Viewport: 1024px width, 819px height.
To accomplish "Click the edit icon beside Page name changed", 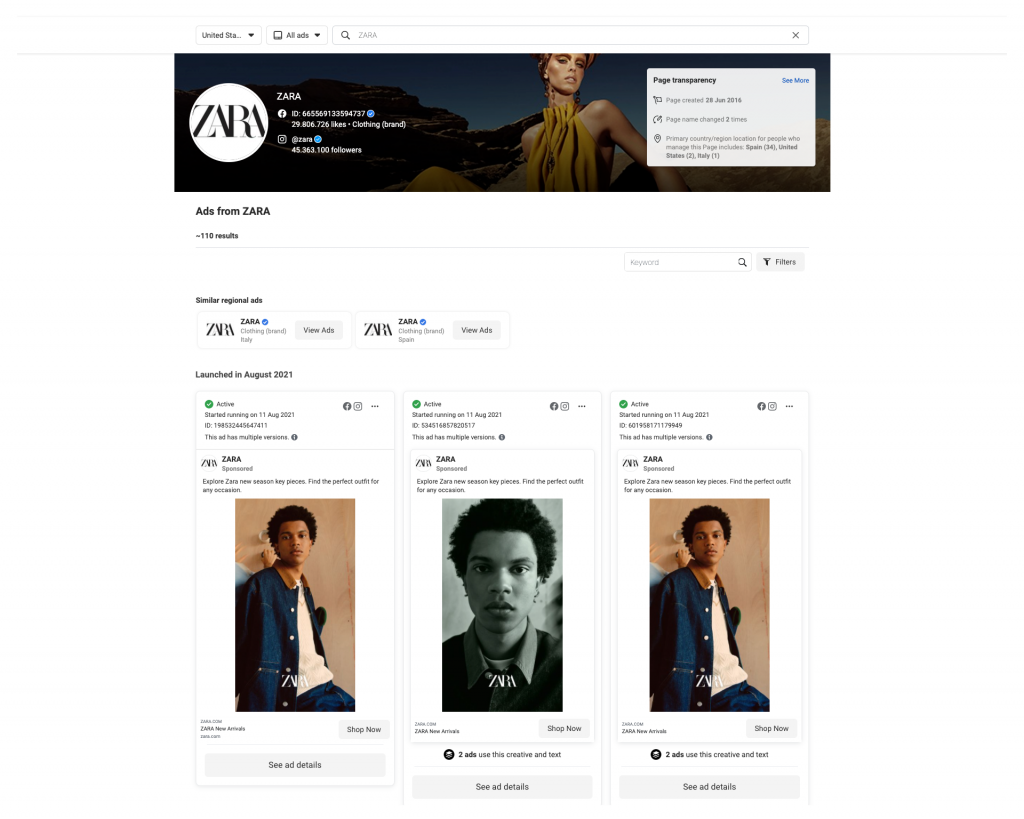I will point(658,120).
